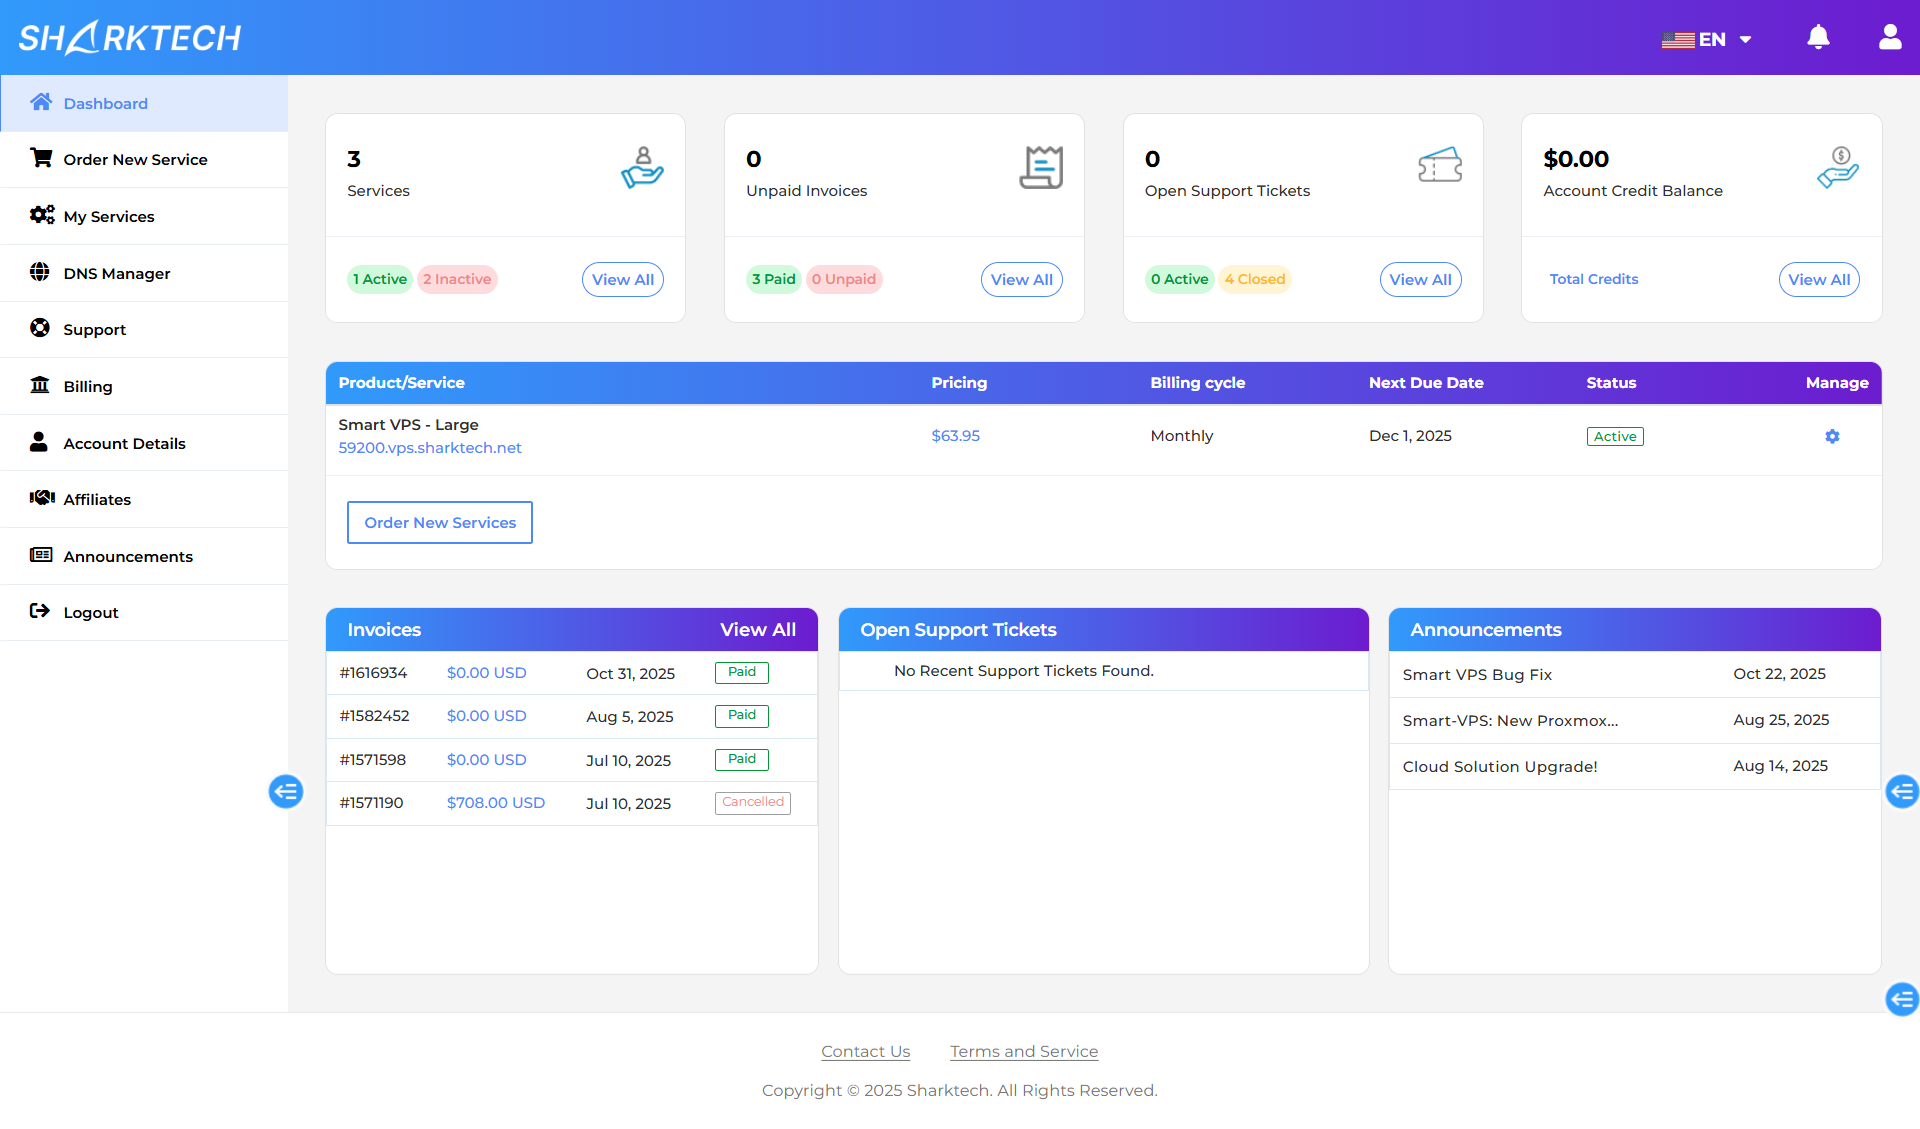The height and width of the screenshot is (1129, 1920).
Task: Click View All in the Invoices panel header
Action: (758, 630)
